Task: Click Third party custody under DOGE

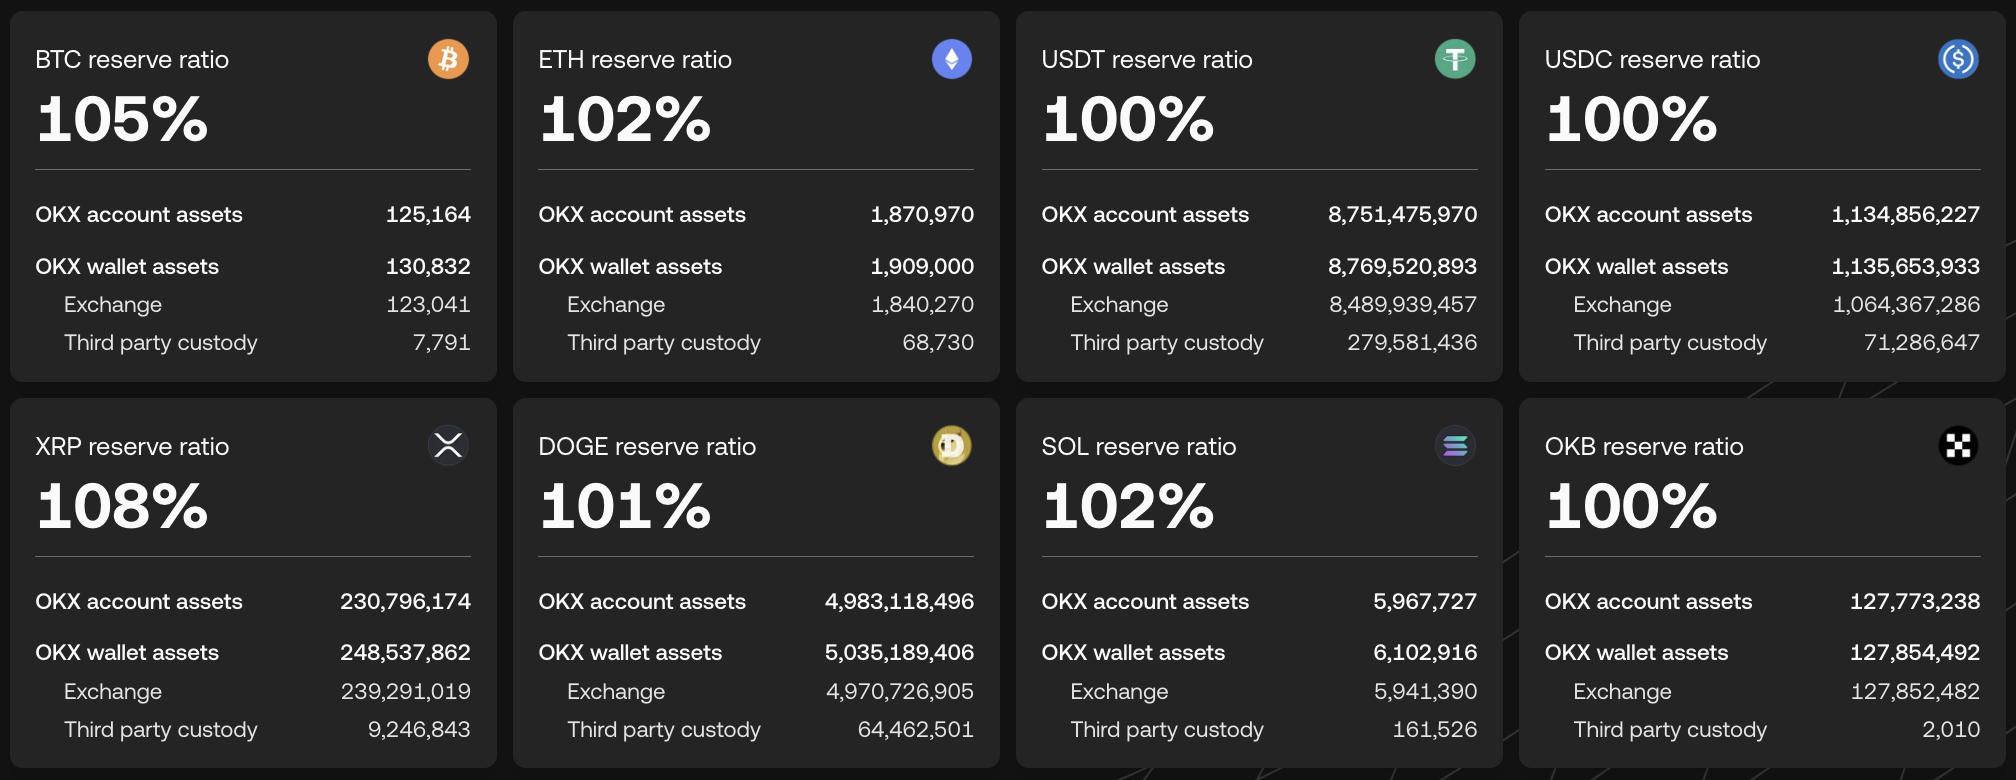Action: point(664,730)
